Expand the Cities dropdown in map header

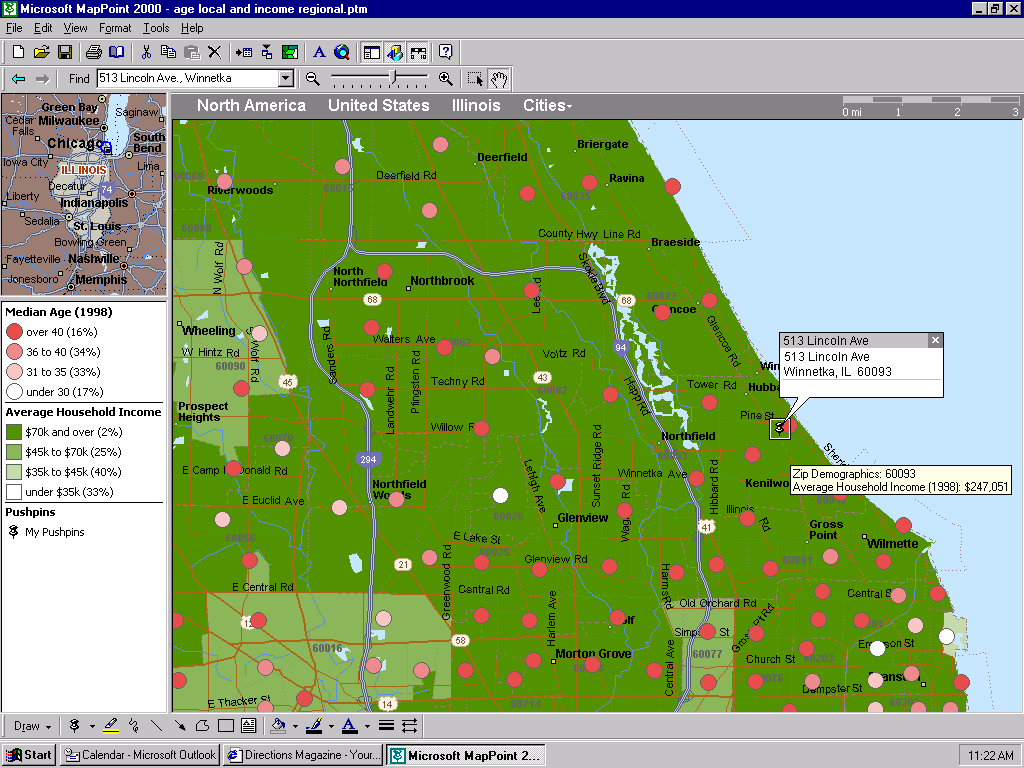click(x=547, y=106)
